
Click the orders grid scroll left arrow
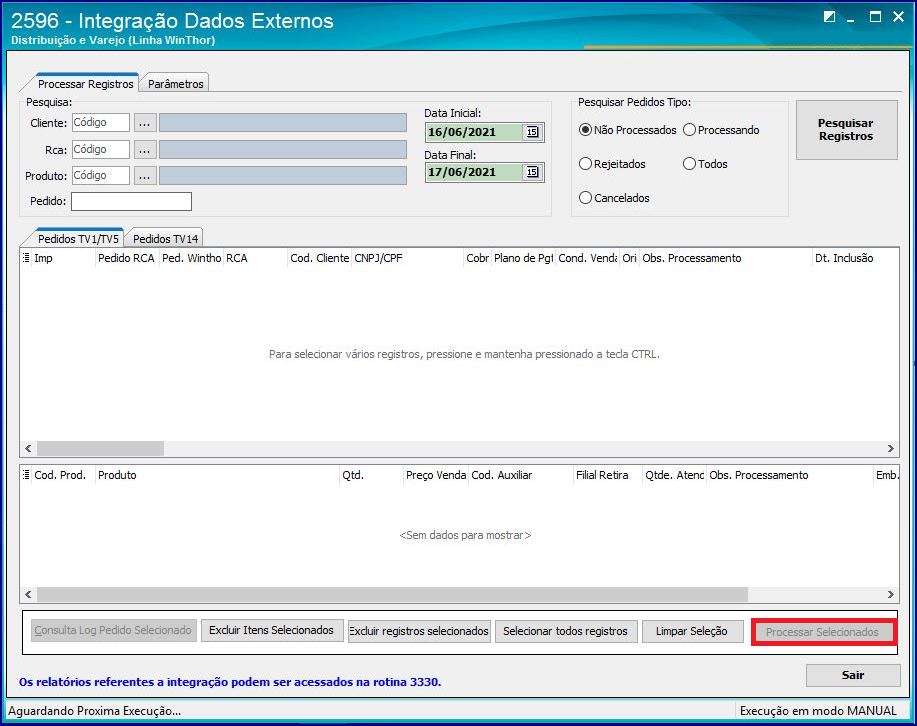[28, 449]
